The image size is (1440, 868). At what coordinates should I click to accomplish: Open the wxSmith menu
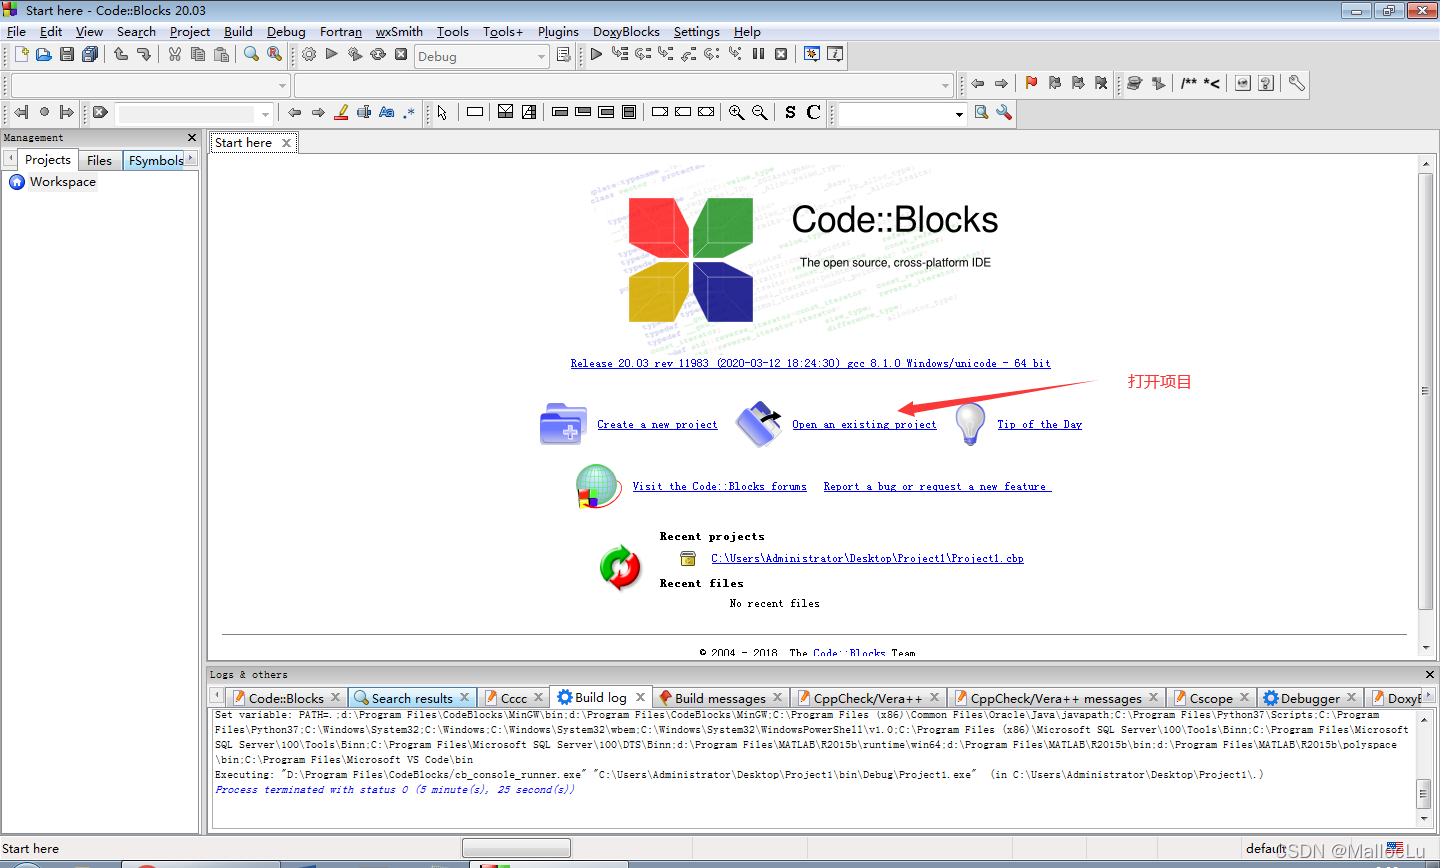[399, 32]
